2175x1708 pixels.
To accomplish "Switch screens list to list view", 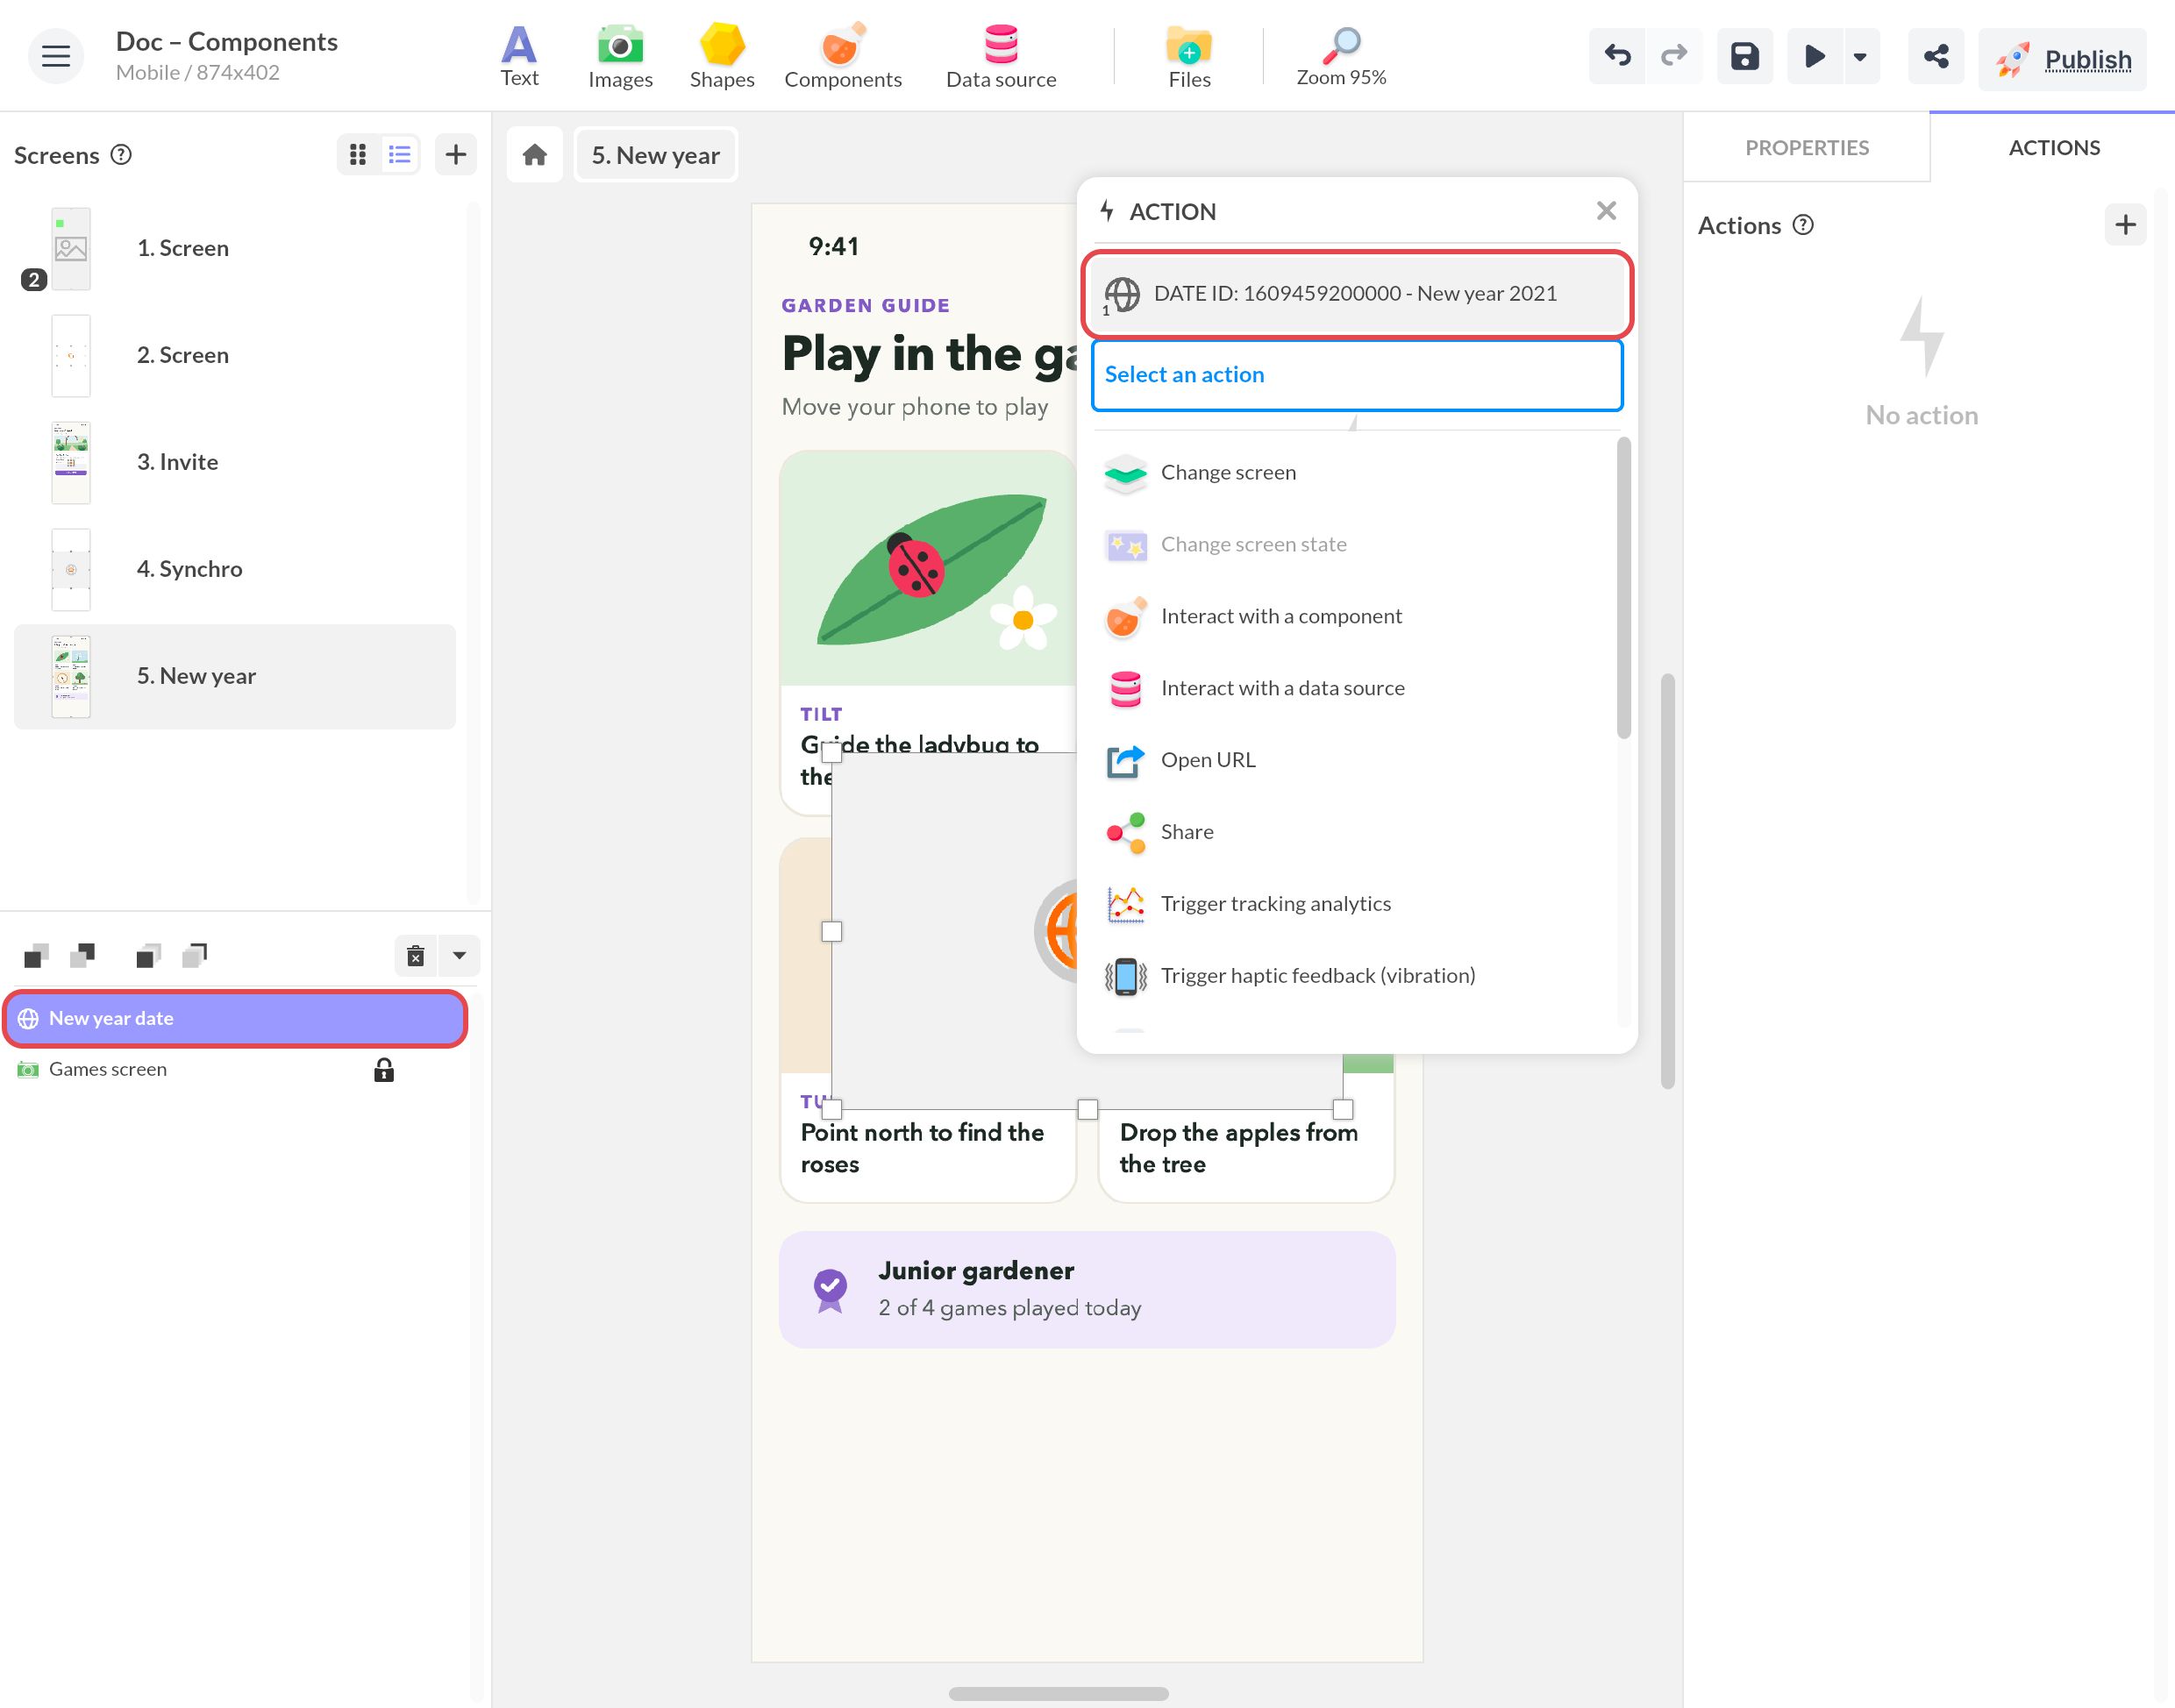I will point(400,154).
